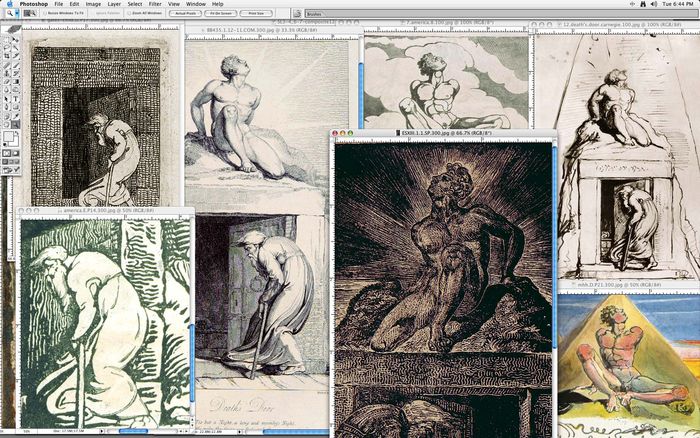Select the Crop tool
Viewport: 700px width, 438px height.
(x=7, y=55)
